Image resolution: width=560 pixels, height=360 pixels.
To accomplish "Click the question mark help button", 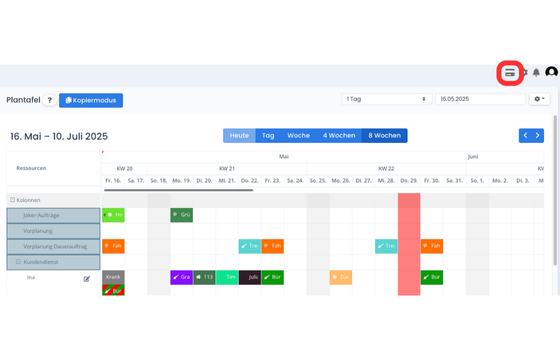I will tap(50, 100).
